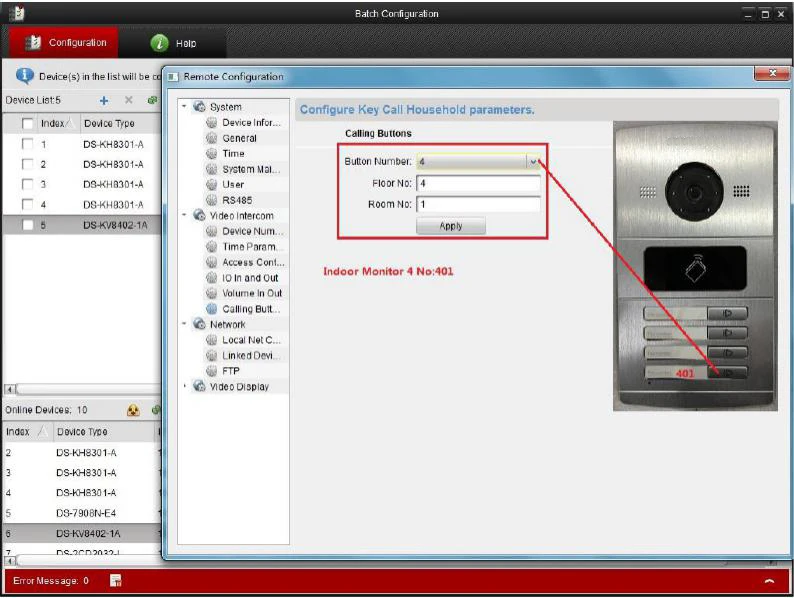Expand the error bar with chevron

point(769,581)
